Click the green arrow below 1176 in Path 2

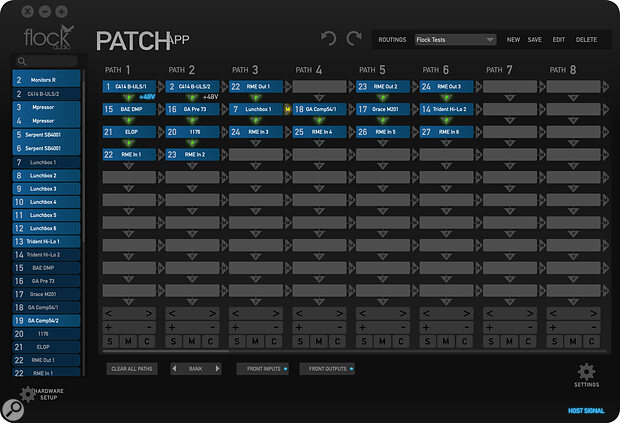tap(192, 143)
